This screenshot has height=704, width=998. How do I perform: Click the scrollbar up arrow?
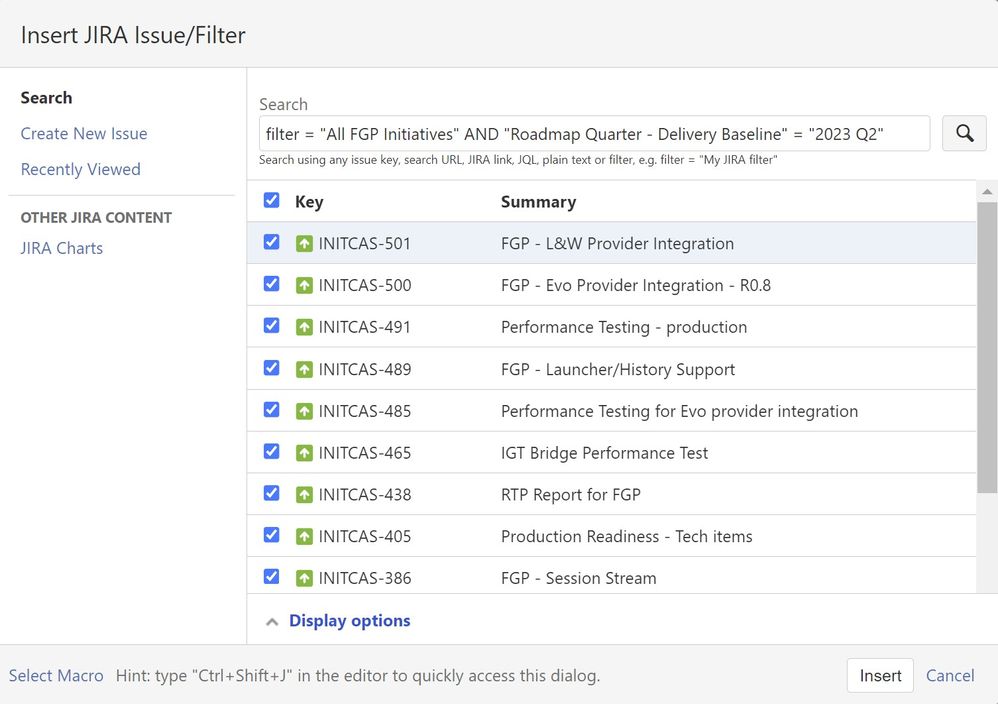coord(987,191)
